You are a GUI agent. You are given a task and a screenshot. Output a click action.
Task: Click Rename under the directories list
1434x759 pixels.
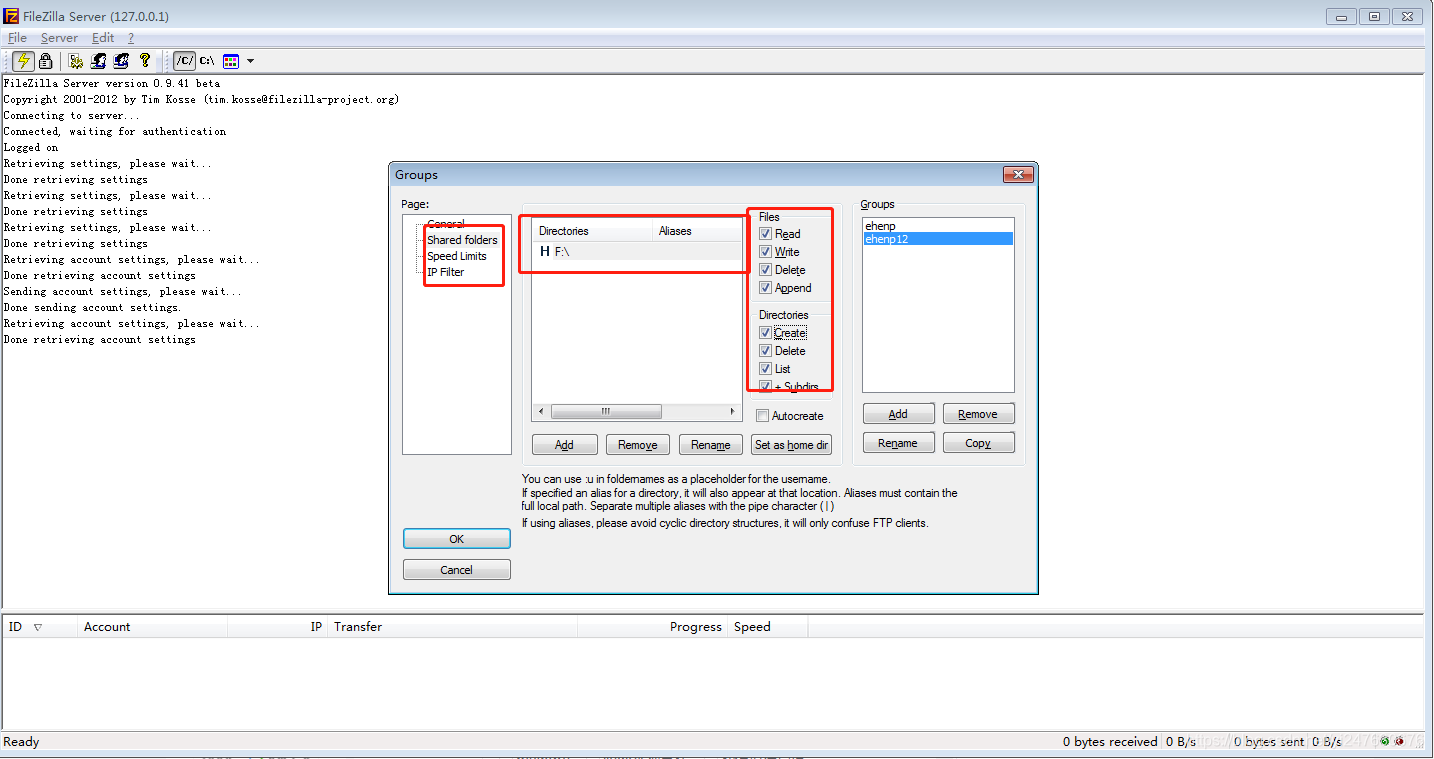[711, 445]
